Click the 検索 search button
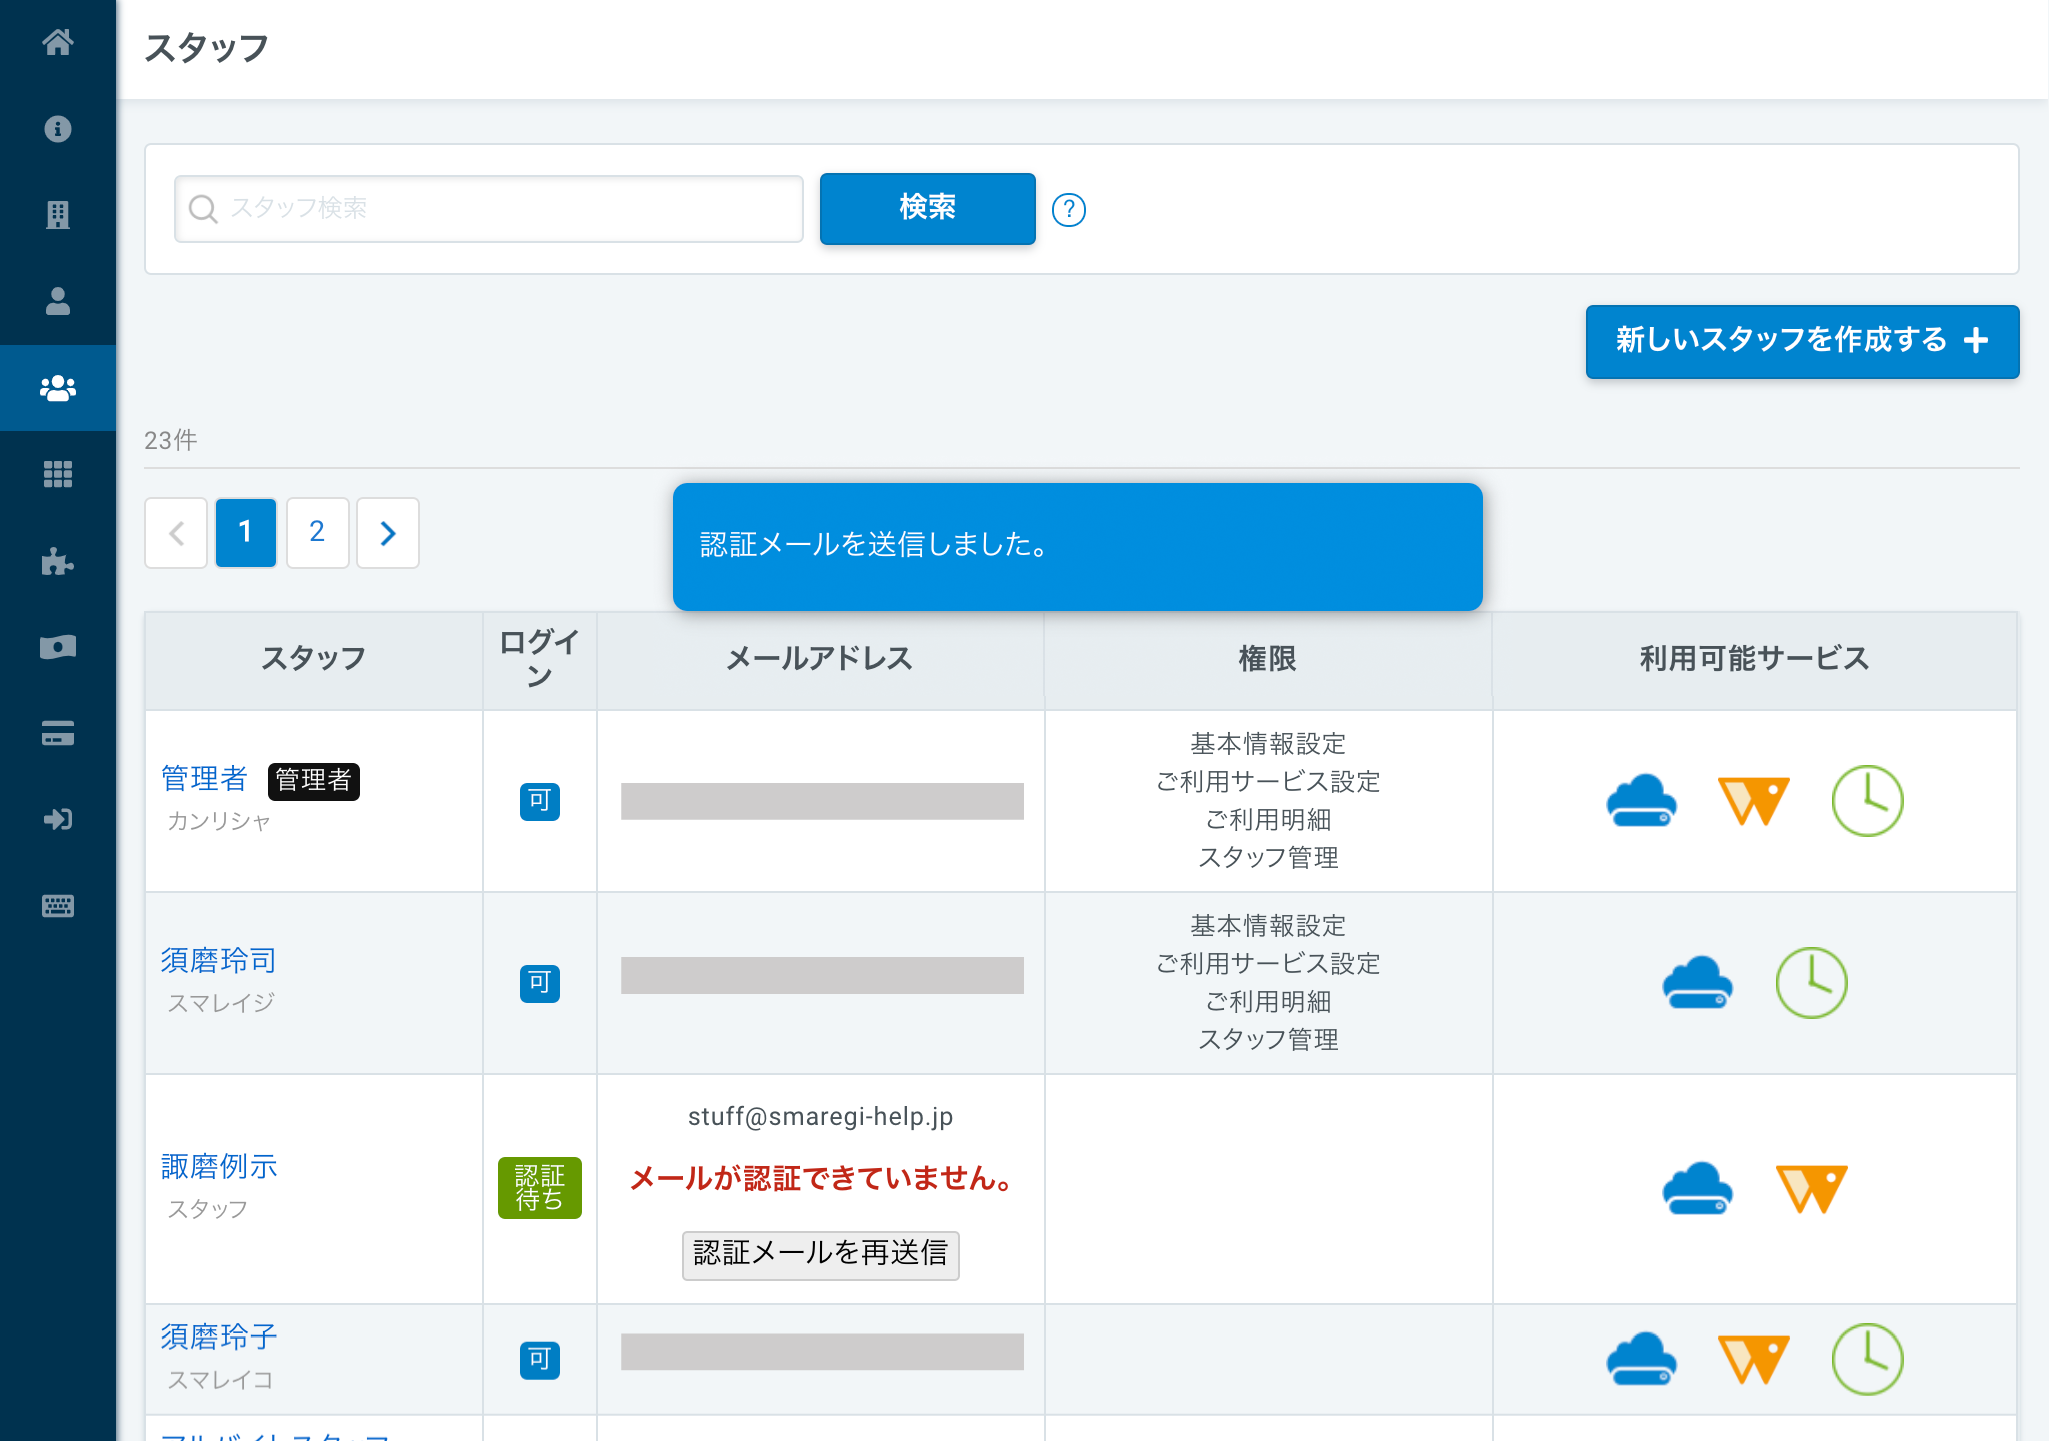Image resolution: width=2049 pixels, height=1441 pixels. pos(927,208)
